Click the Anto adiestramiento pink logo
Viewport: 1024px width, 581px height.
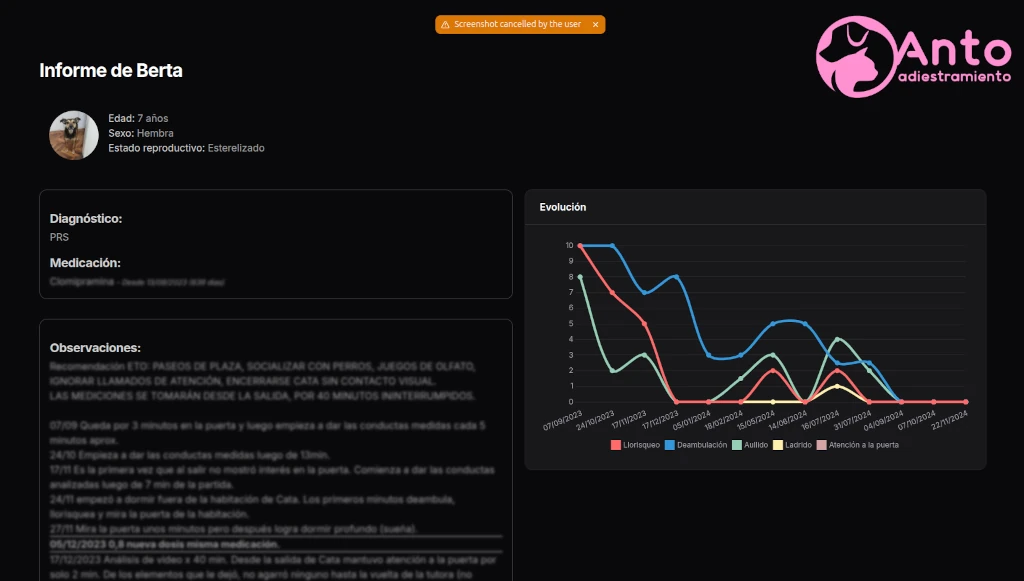click(x=913, y=56)
